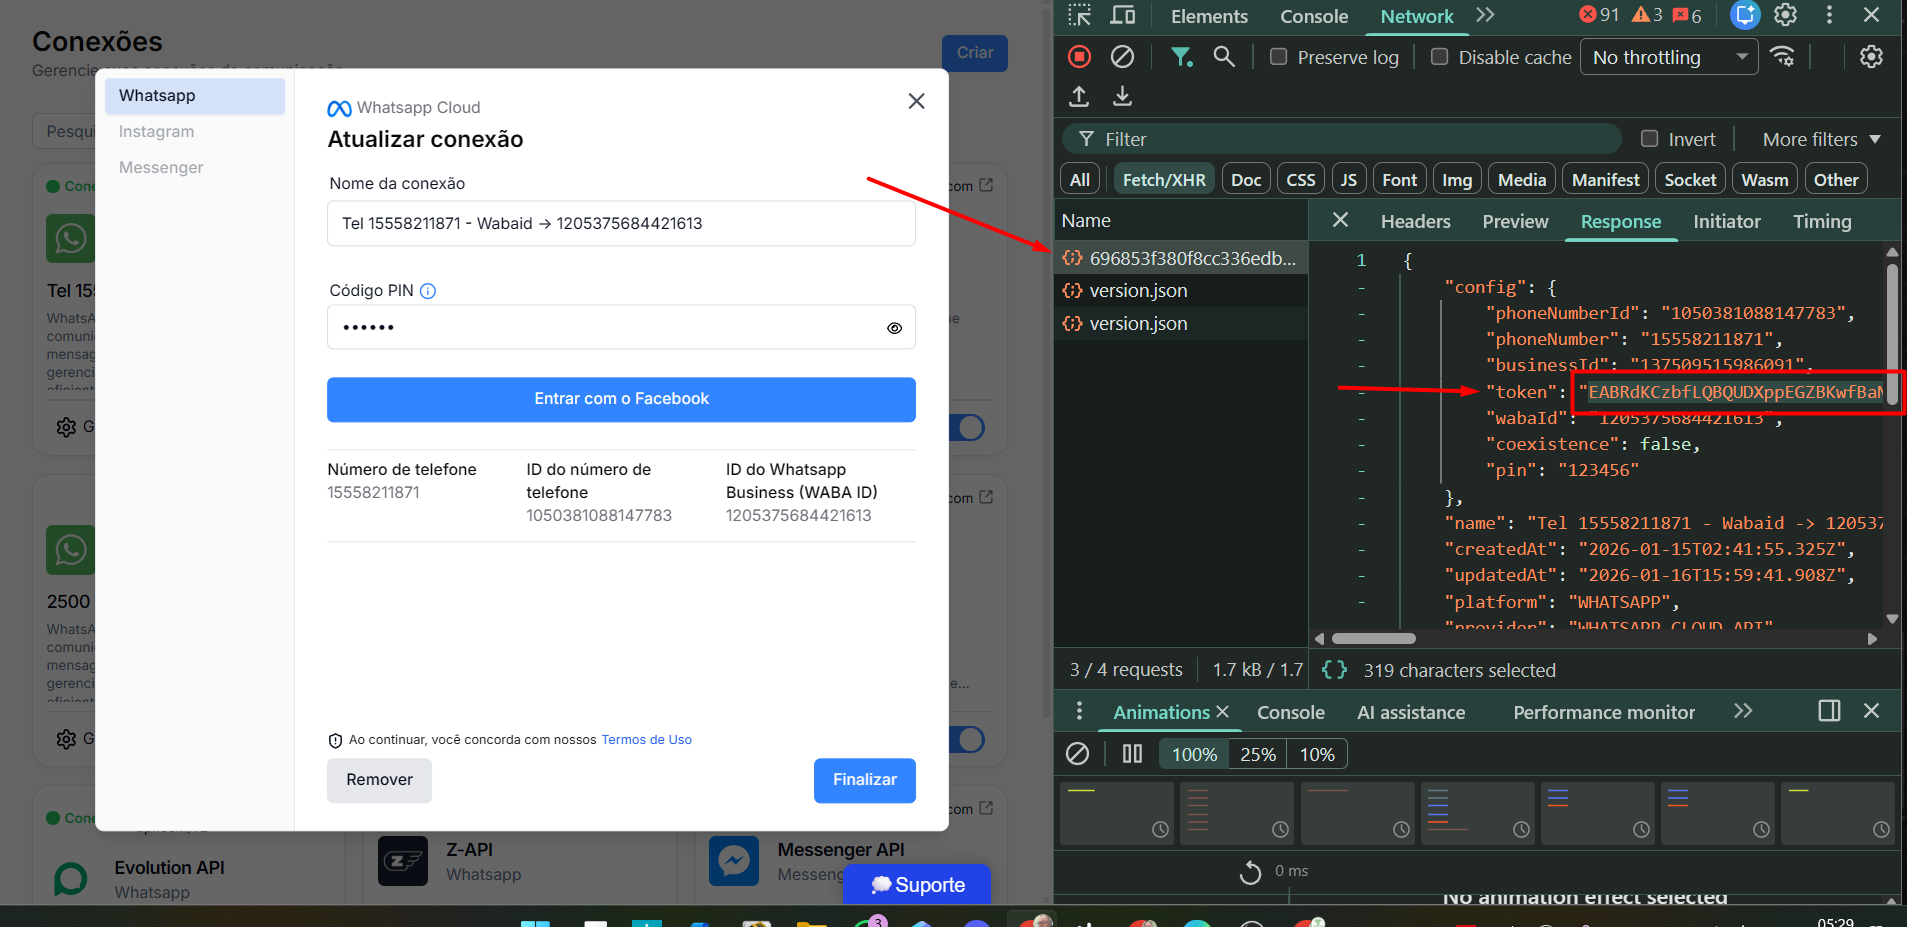The image size is (1907, 927).
Task: Toggle JS request type filter
Action: click(x=1349, y=180)
